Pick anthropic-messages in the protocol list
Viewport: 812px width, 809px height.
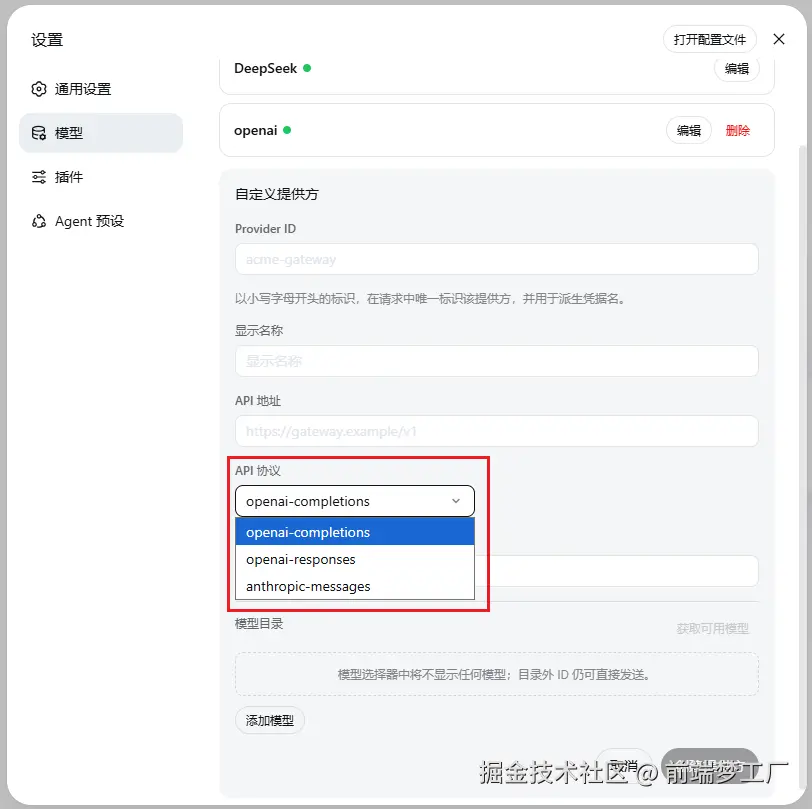coord(355,586)
